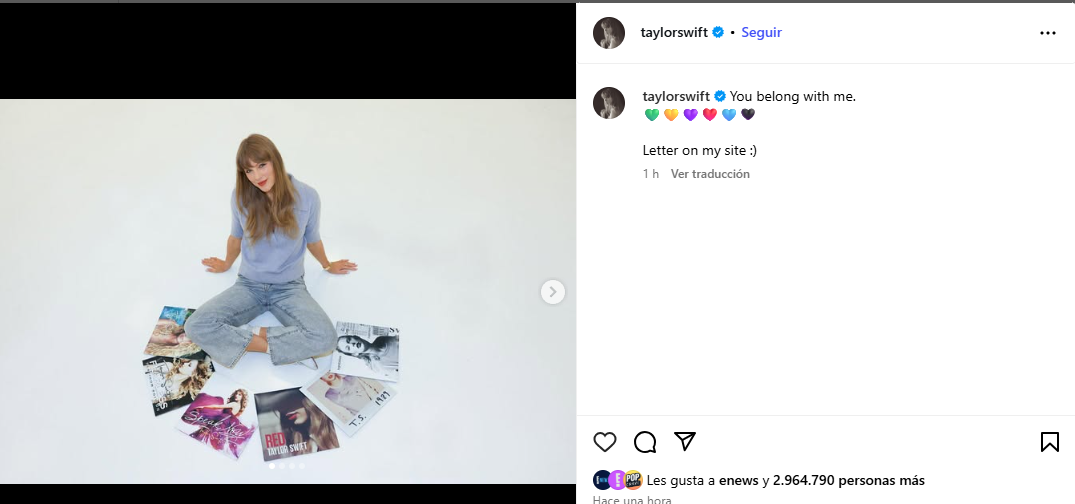Click the Red album cover in the photo

296,424
